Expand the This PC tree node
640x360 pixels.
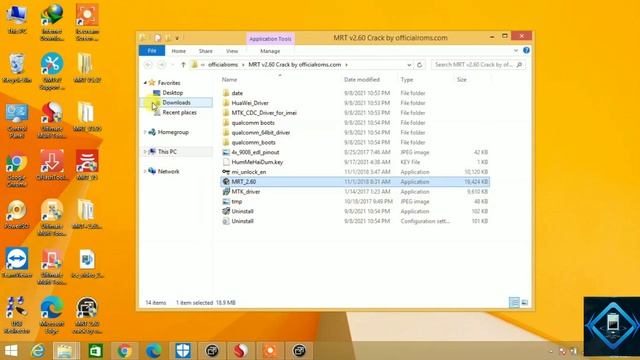(145, 152)
